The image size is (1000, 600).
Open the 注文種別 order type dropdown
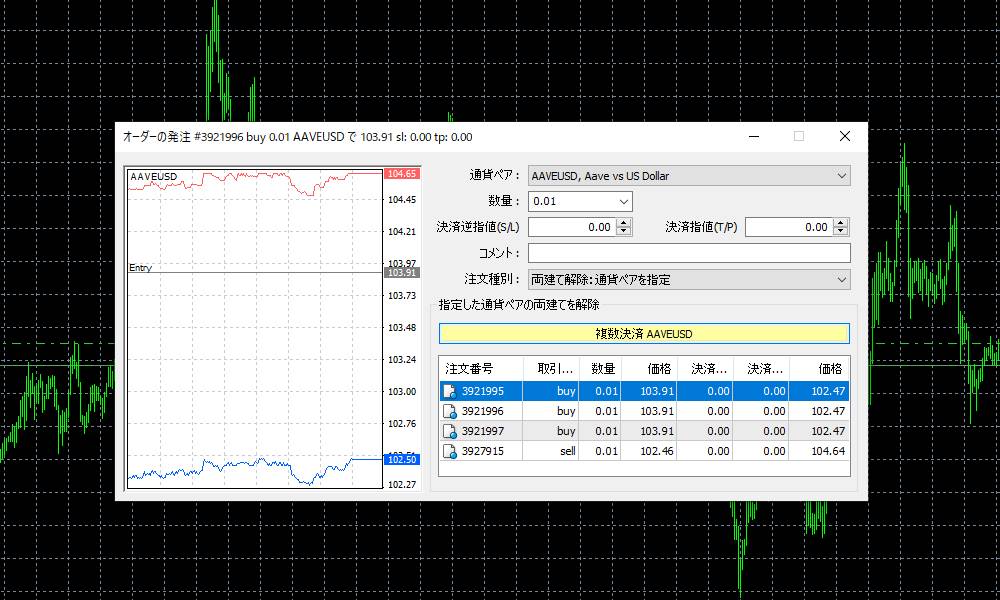[841, 278]
